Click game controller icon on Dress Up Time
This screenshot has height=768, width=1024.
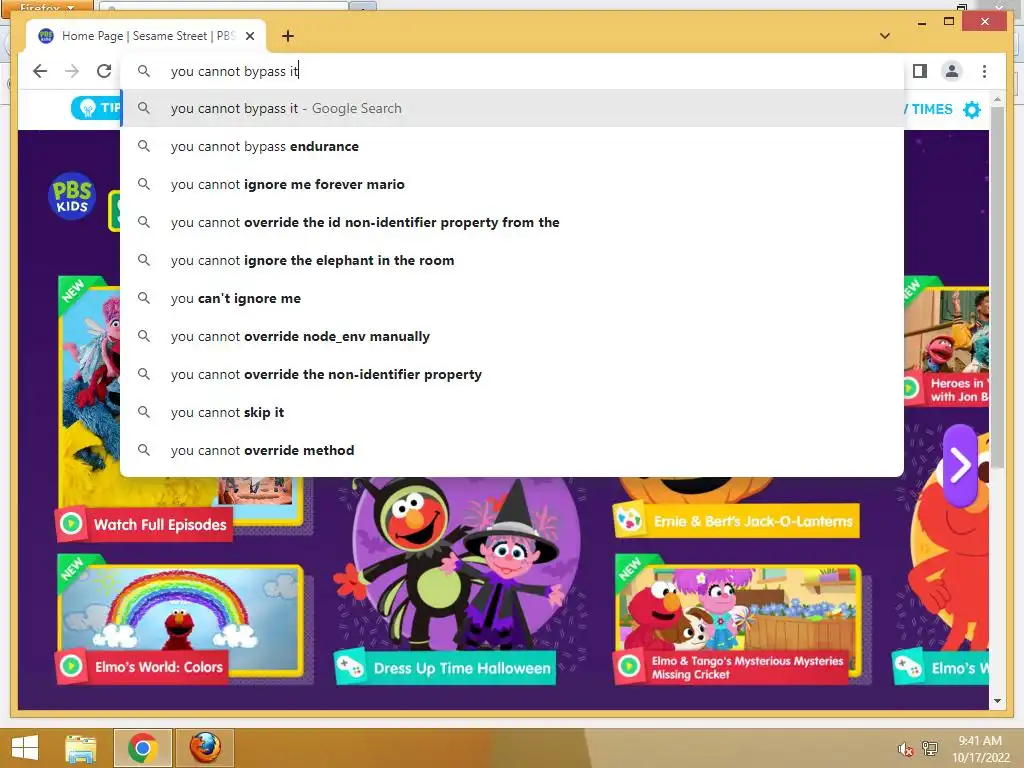coord(350,667)
